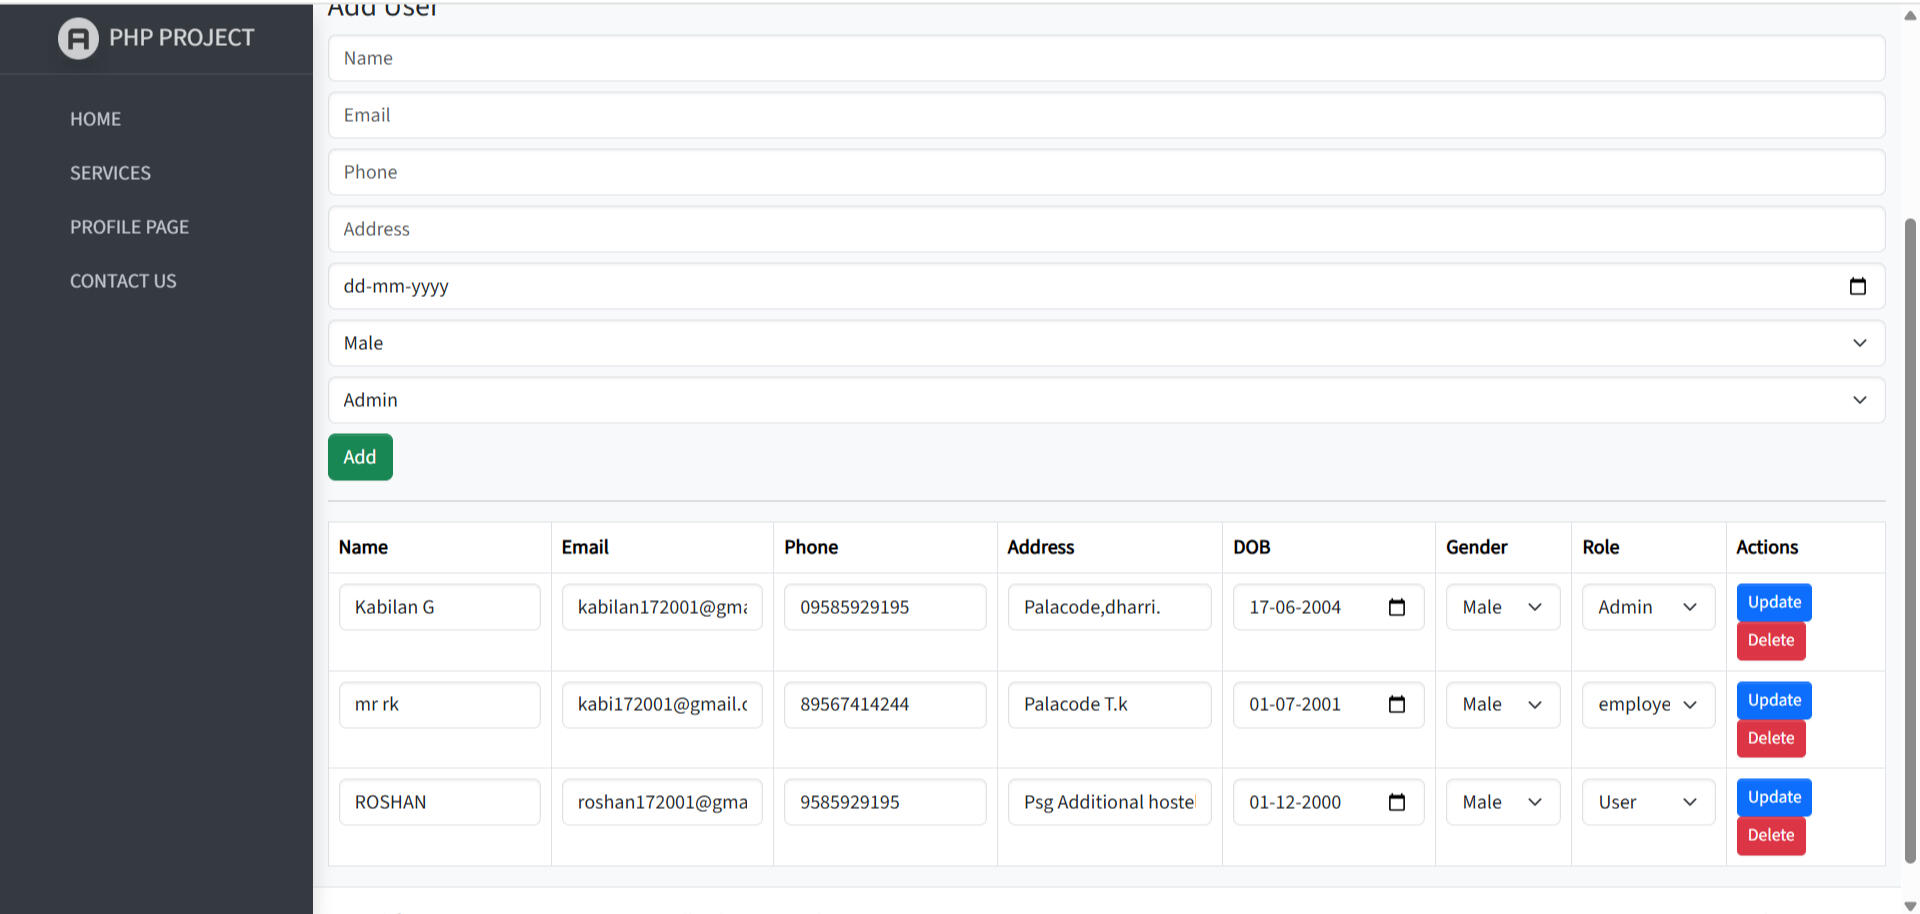
Task: Open gender dropdown for ROSHAN
Action: tap(1503, 802)
